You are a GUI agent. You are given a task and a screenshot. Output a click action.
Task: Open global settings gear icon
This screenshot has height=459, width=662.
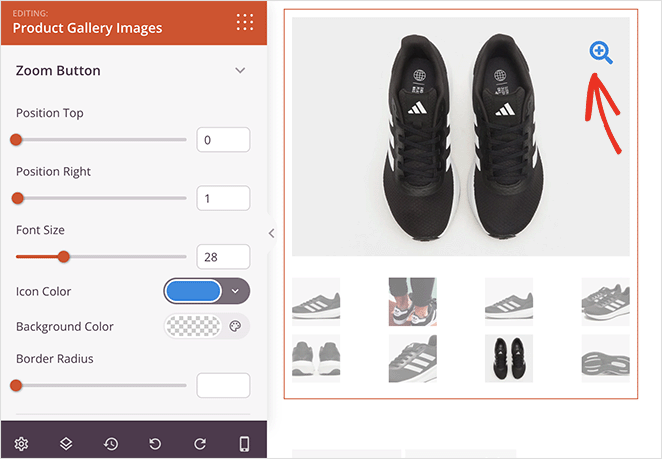click(x=21, y=444)
